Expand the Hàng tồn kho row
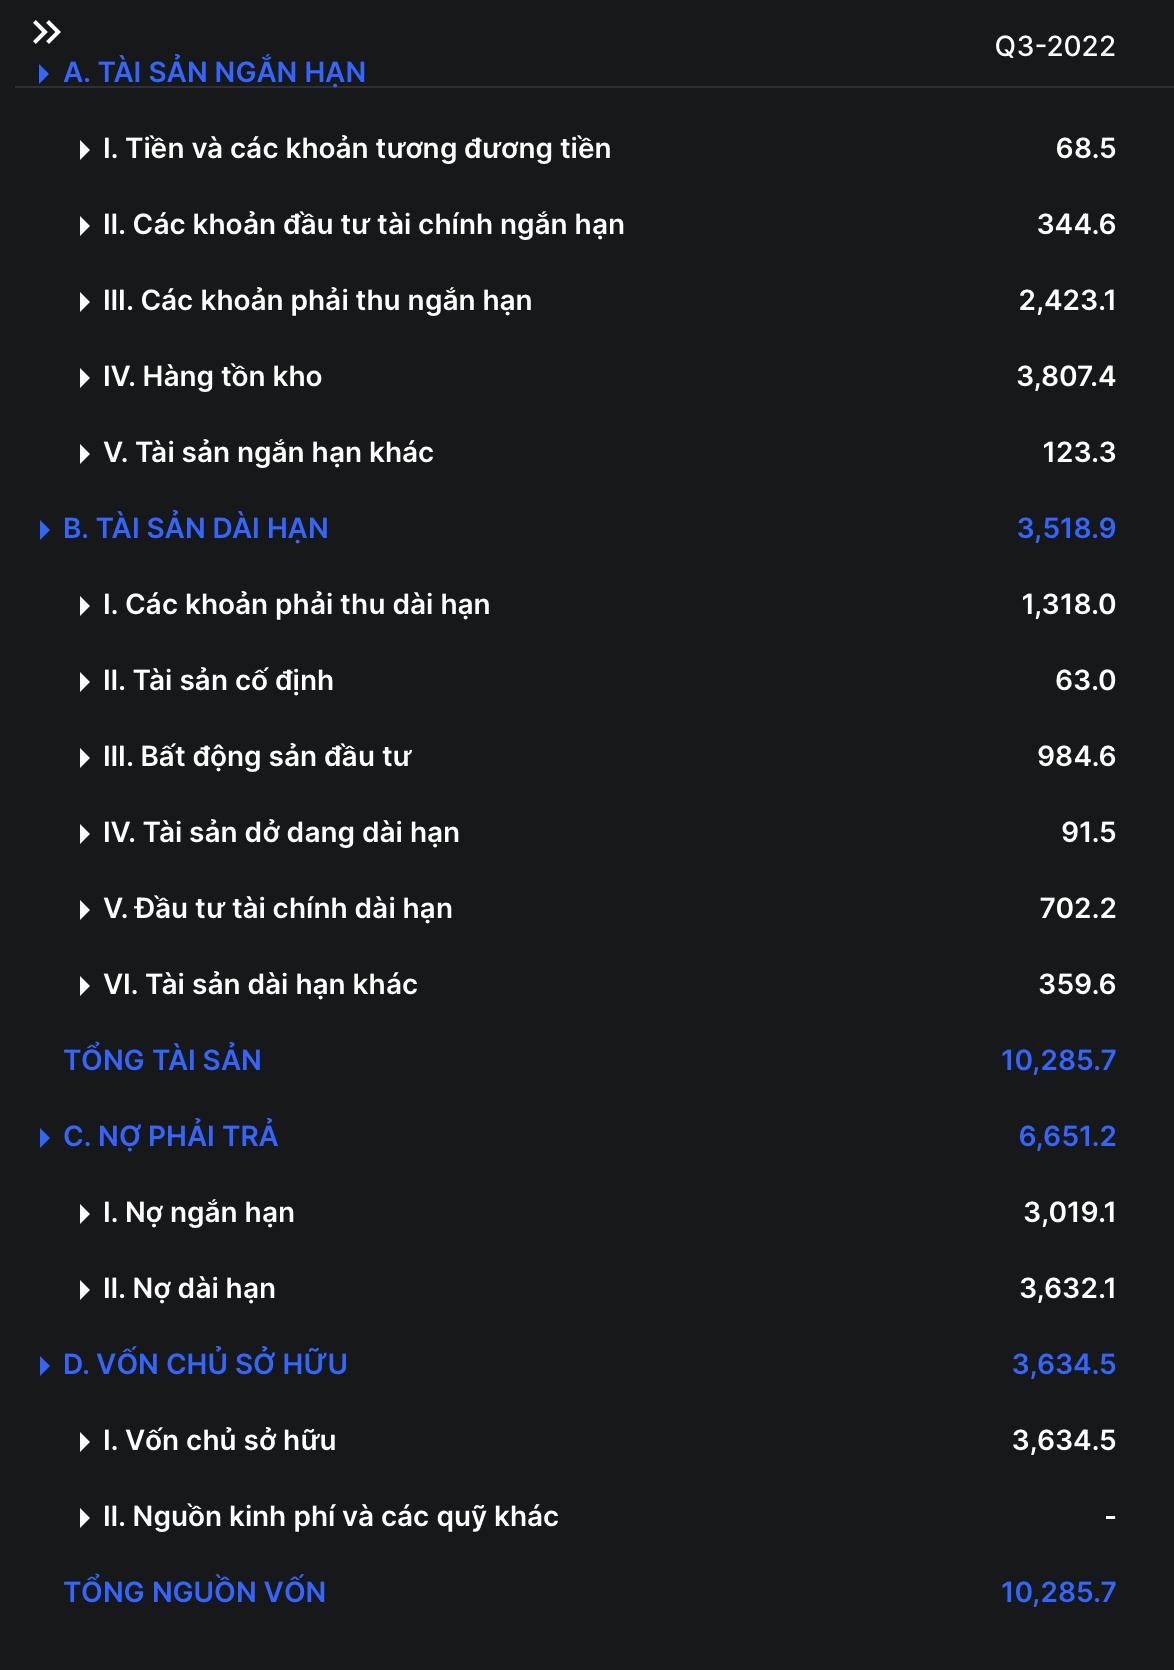This screenshot has width=1174, height=1670. click(84, 378)
